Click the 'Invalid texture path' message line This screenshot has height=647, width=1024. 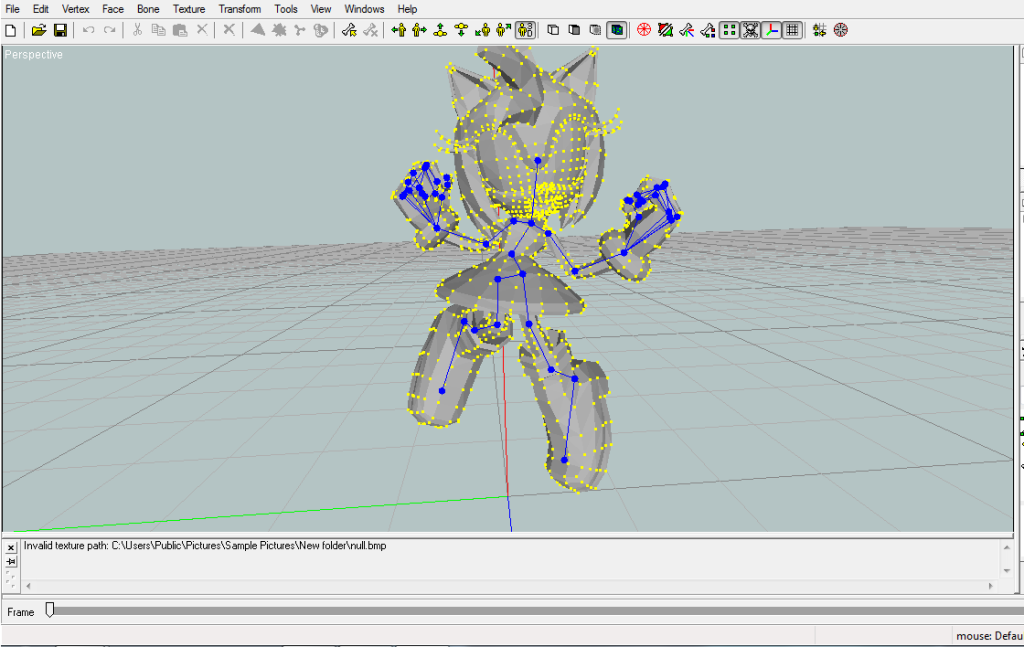pos(205,546)
